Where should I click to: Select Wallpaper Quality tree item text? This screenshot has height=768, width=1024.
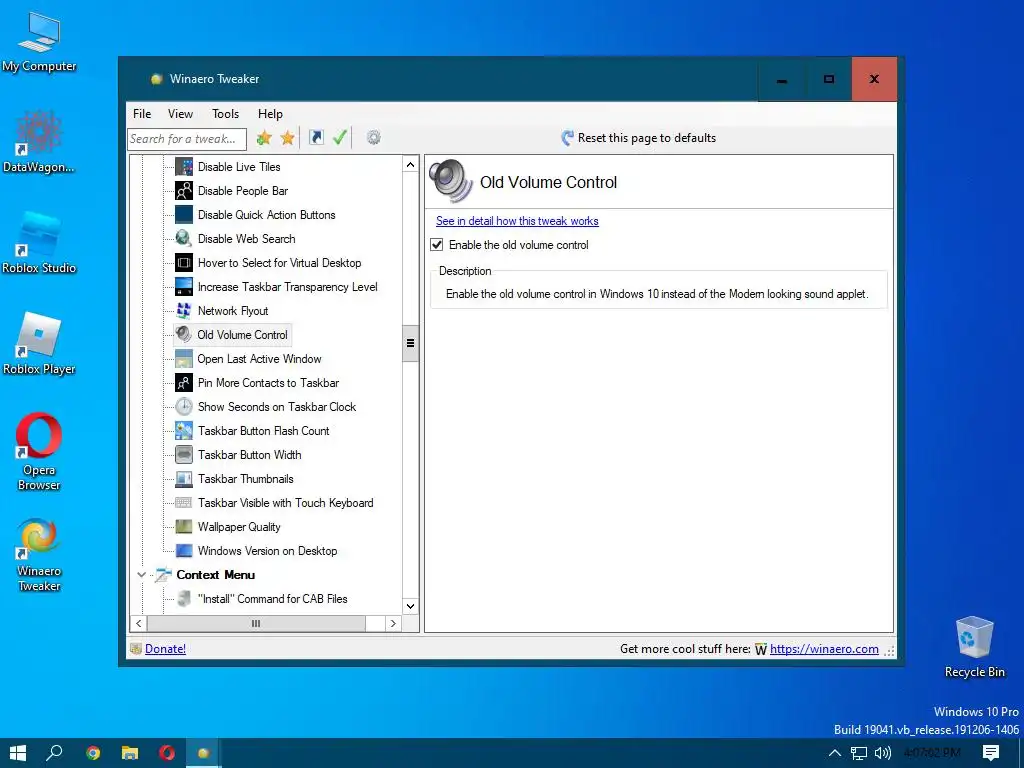(239, 527)
